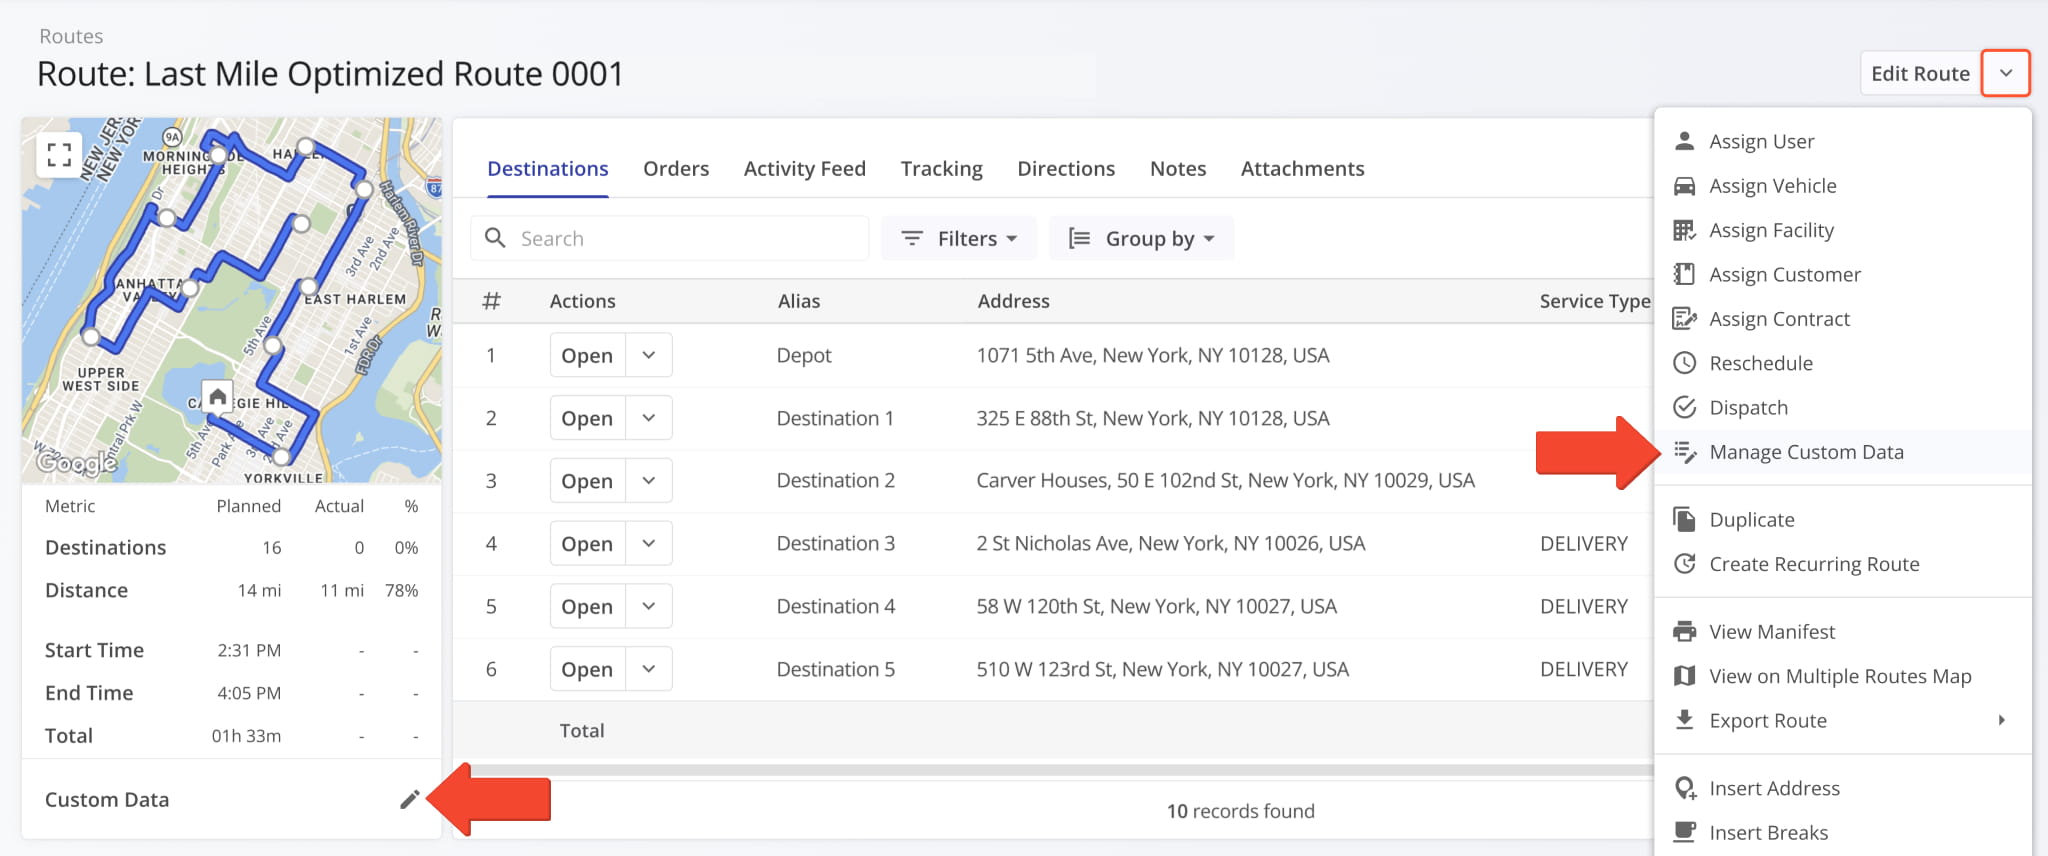Click the Alias column header
The width and height of the screenshot is (2048, 856).
799,301
